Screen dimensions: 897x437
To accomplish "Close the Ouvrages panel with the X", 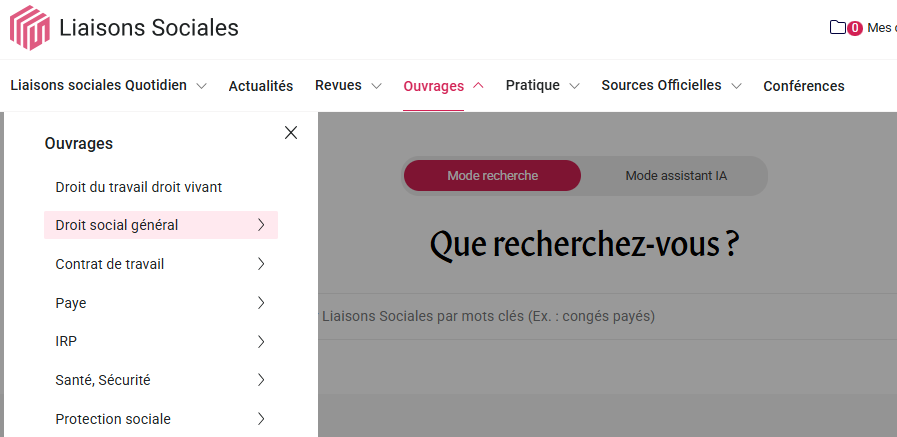I will click(x=291, y=133).
